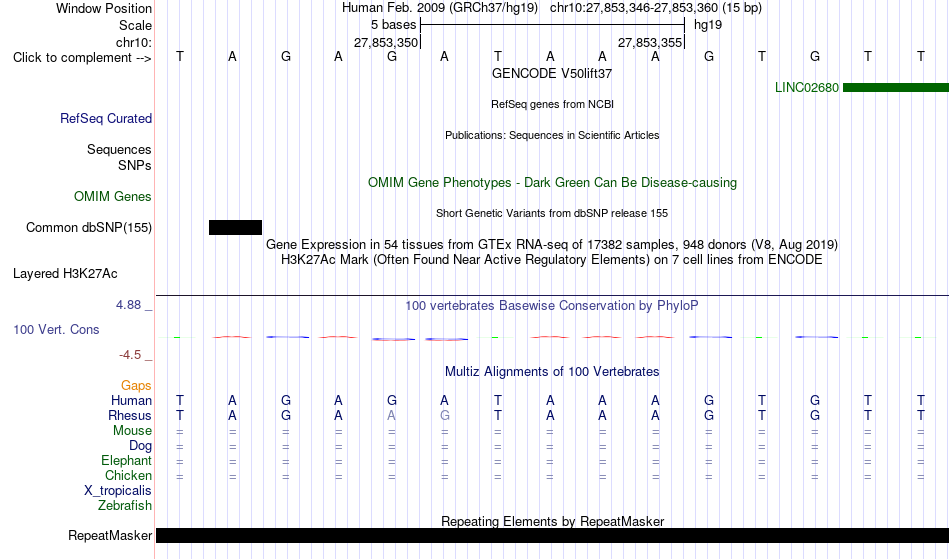Viewport: 950px width, 559px height.
Task: Click the LINC02680 gene label
Action: point(806,87)
